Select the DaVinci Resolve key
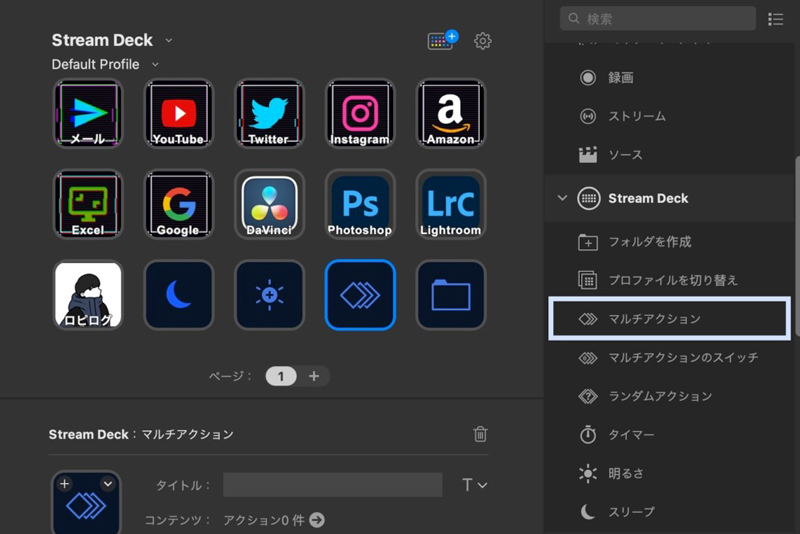800x534 pixels. (x=268, y=203)
